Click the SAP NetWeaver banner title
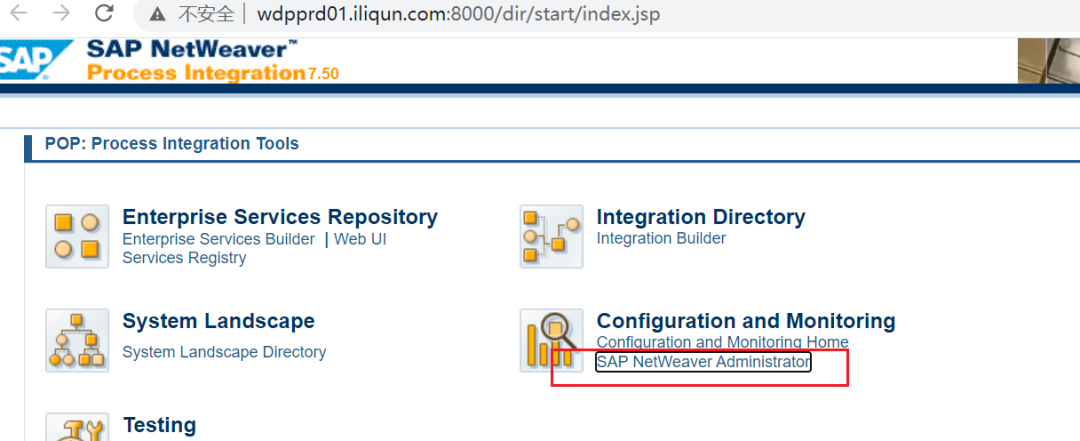The height and width of the screenshot is (441, 1080). click(x=192, y=49)
